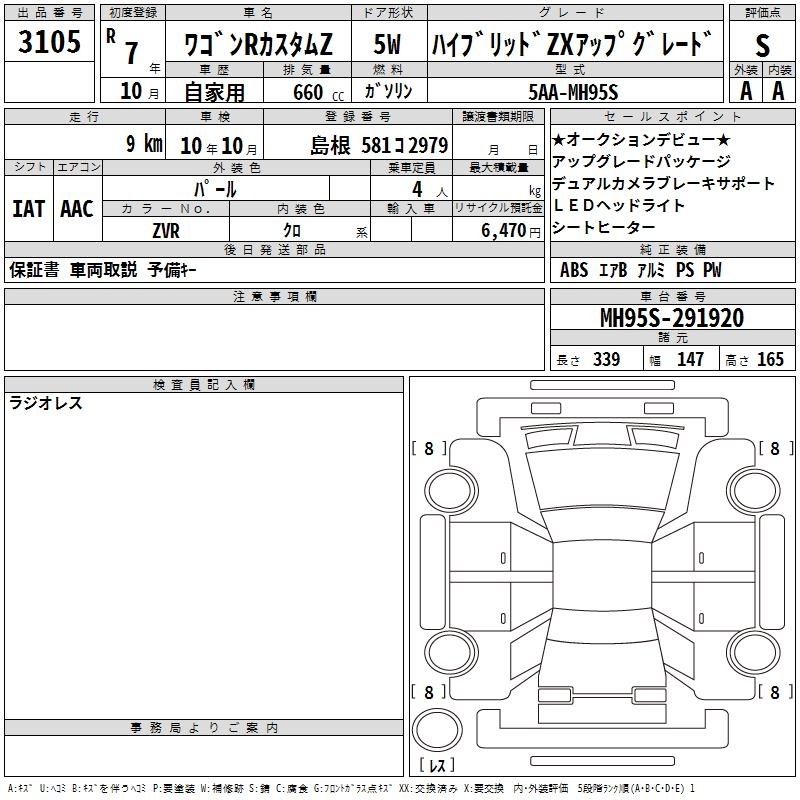
Task: Click the レス label below car diagram
Action: pos(437,765)
